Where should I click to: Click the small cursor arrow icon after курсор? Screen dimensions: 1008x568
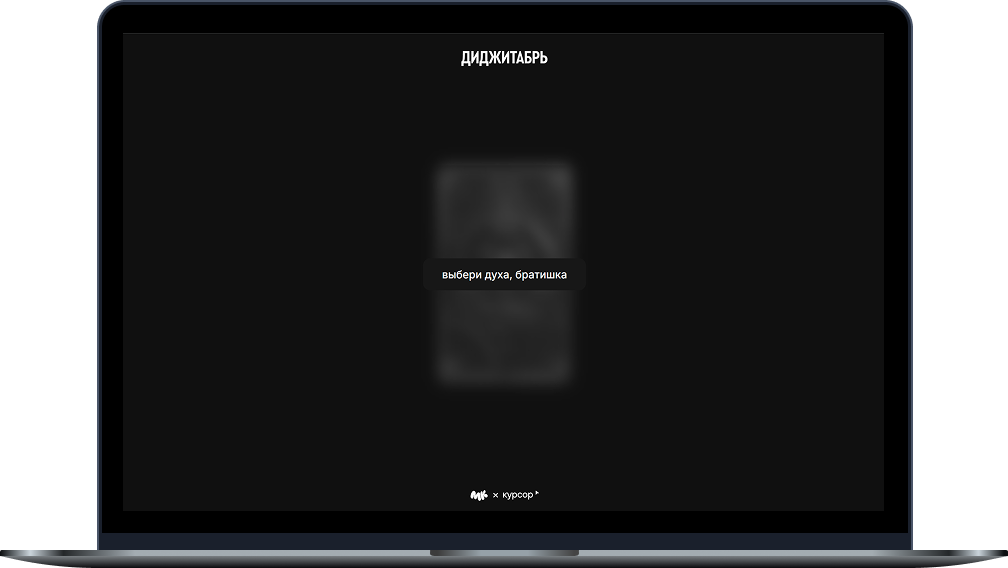point(537,493)
